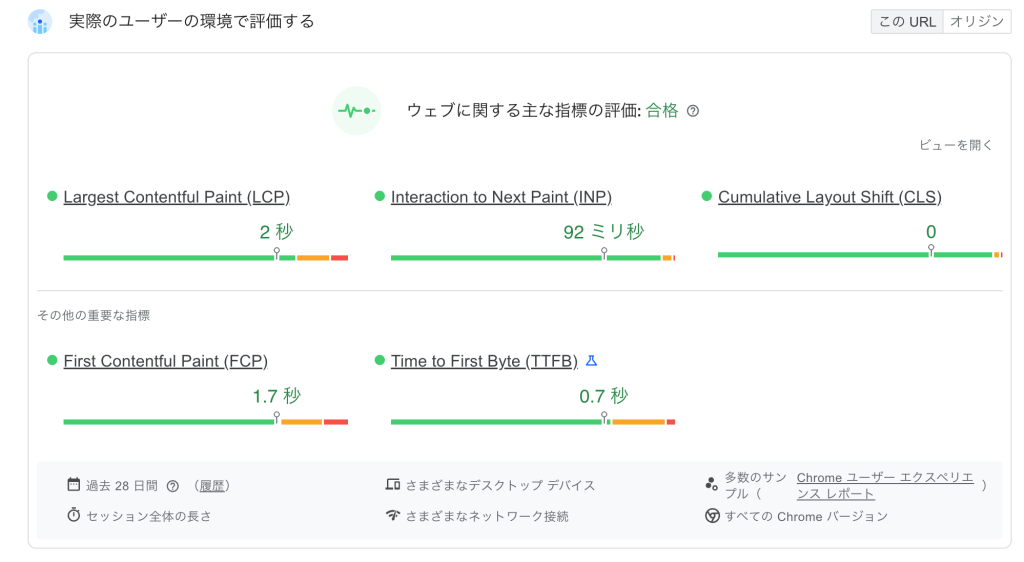Open Interaction to Next Paint (INP) link

(501, 197)
